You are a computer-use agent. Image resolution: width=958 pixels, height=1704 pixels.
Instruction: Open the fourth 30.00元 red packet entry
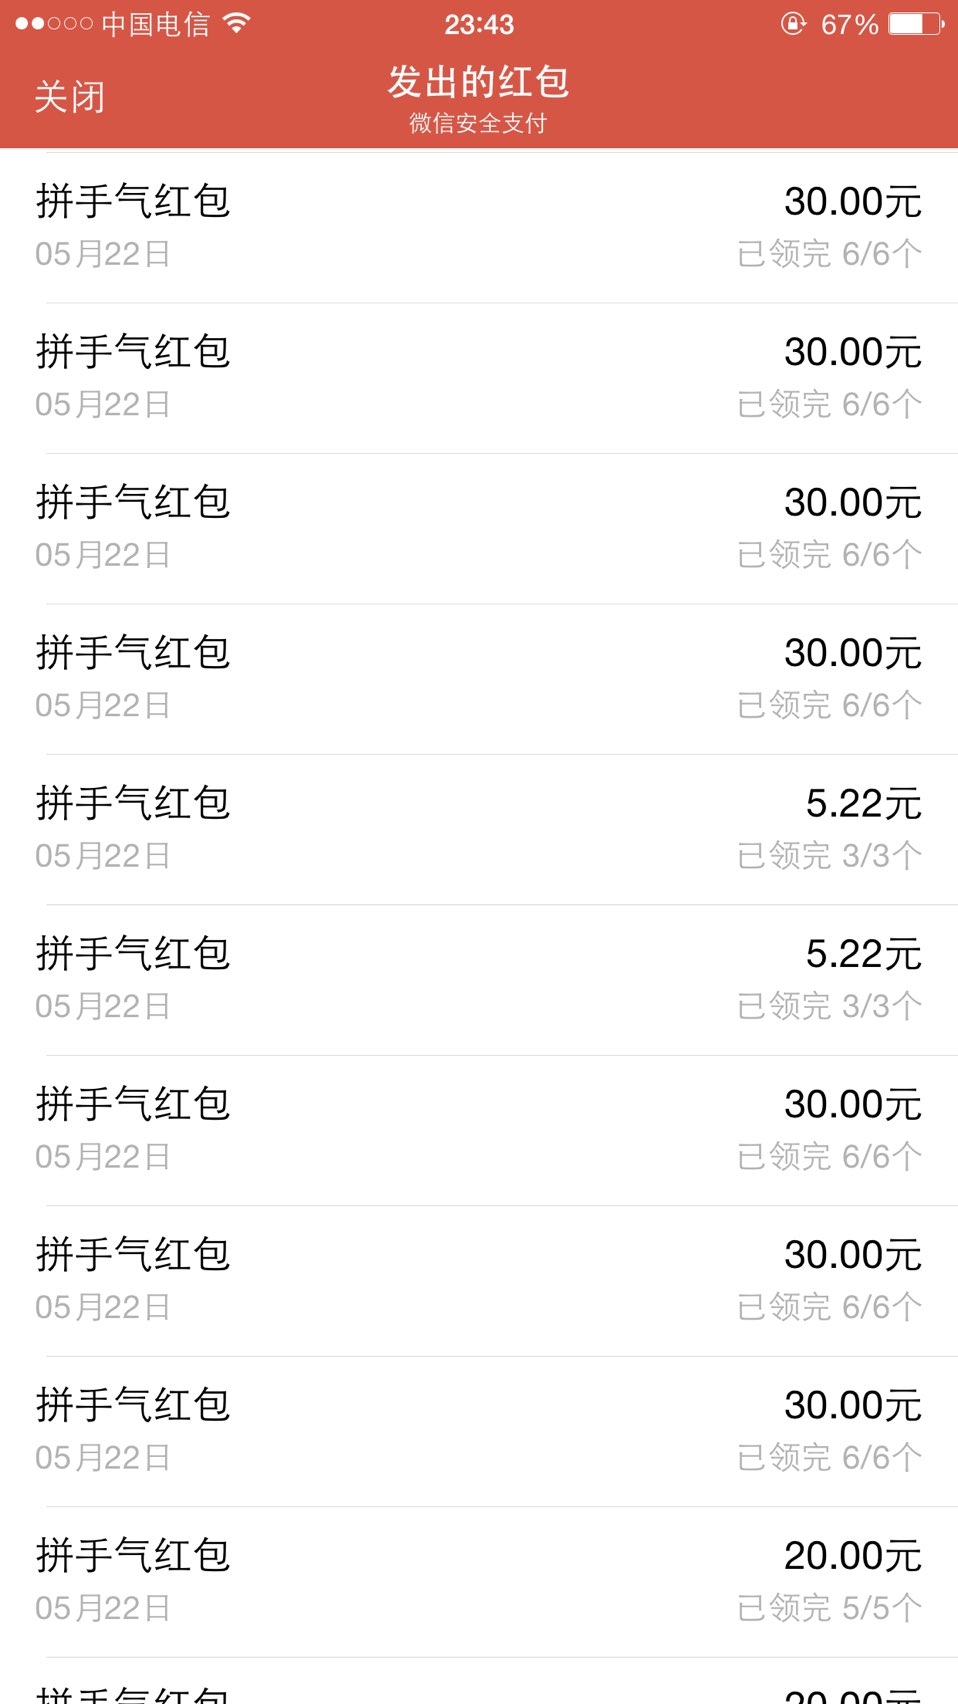pos(479,678)
